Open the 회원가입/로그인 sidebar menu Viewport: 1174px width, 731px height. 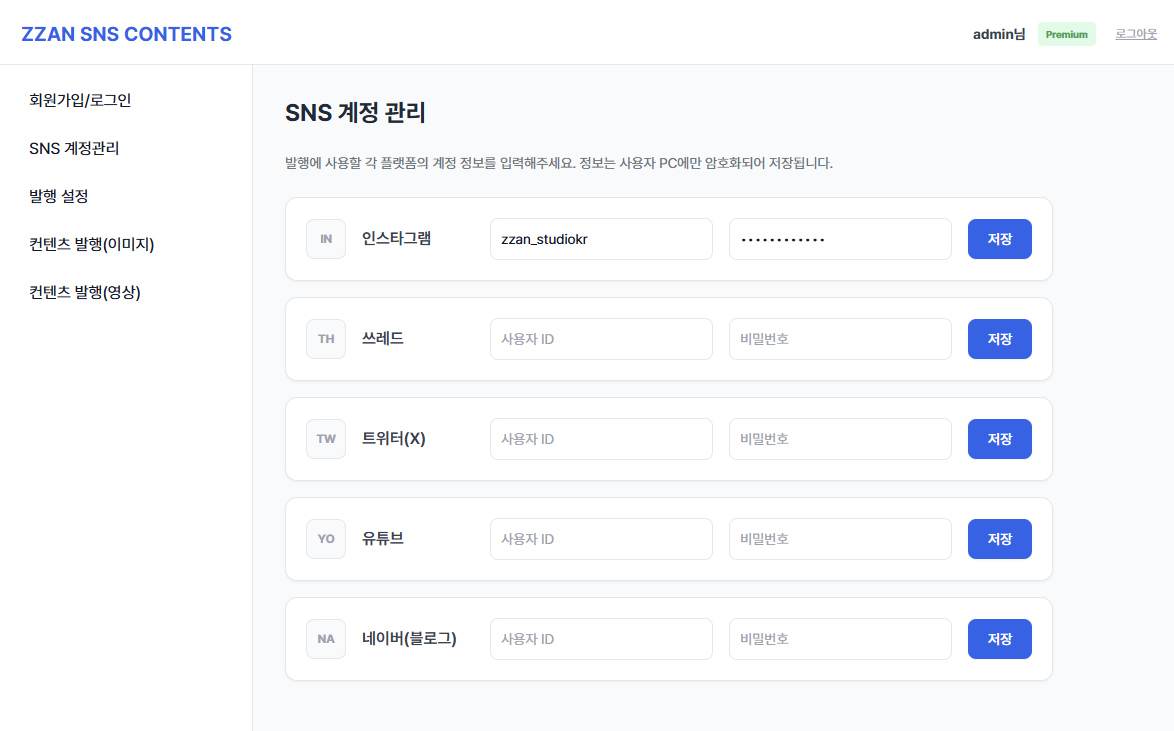point(80,100)
